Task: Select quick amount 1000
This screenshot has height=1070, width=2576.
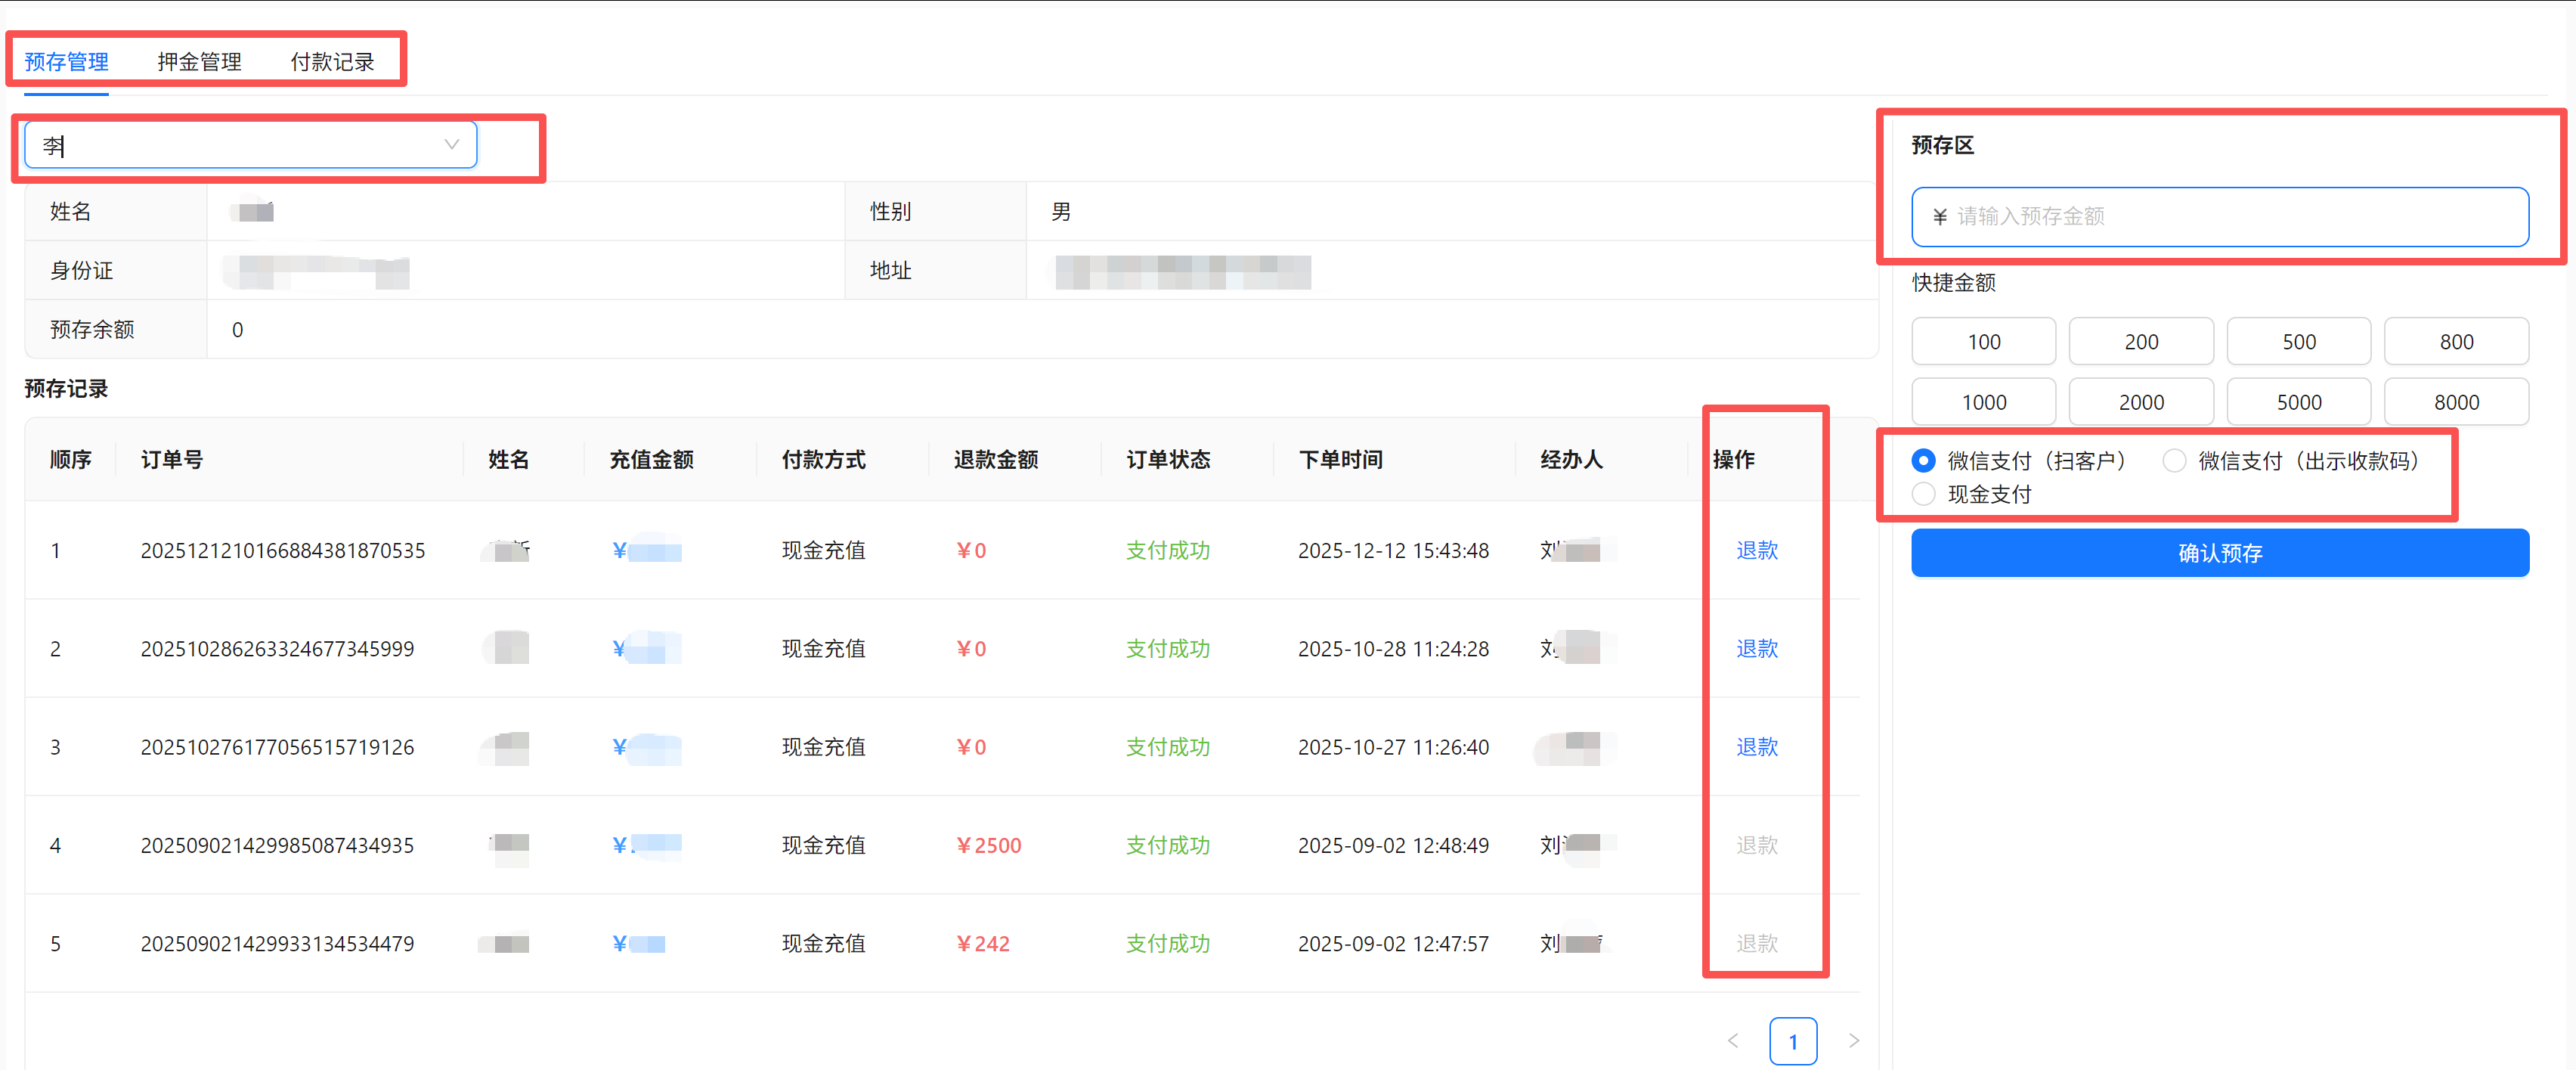Action: (x=1983, y=402)
